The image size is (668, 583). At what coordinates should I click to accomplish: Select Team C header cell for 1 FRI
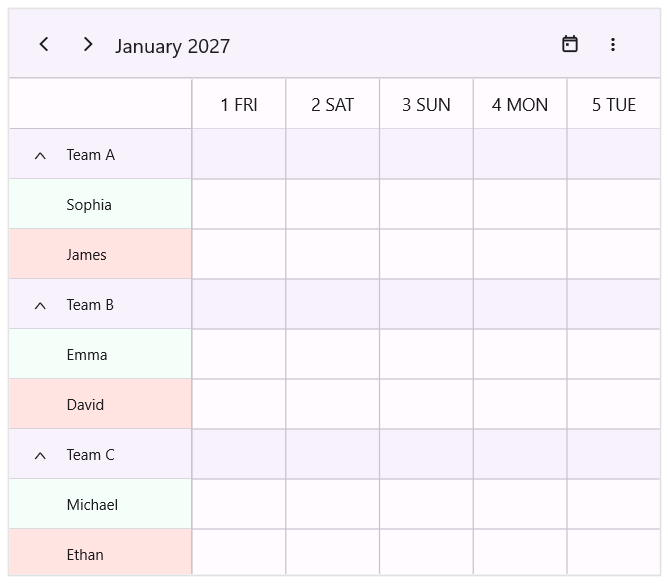point(239,454)
